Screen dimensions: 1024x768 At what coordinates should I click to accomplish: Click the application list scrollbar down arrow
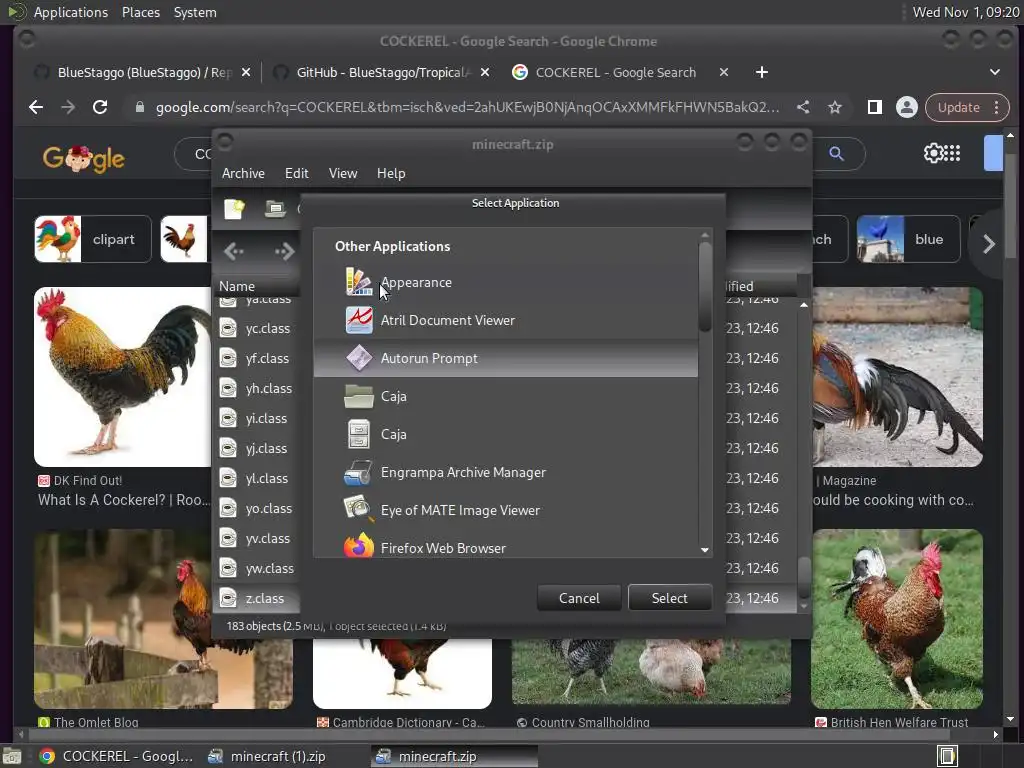705,550
